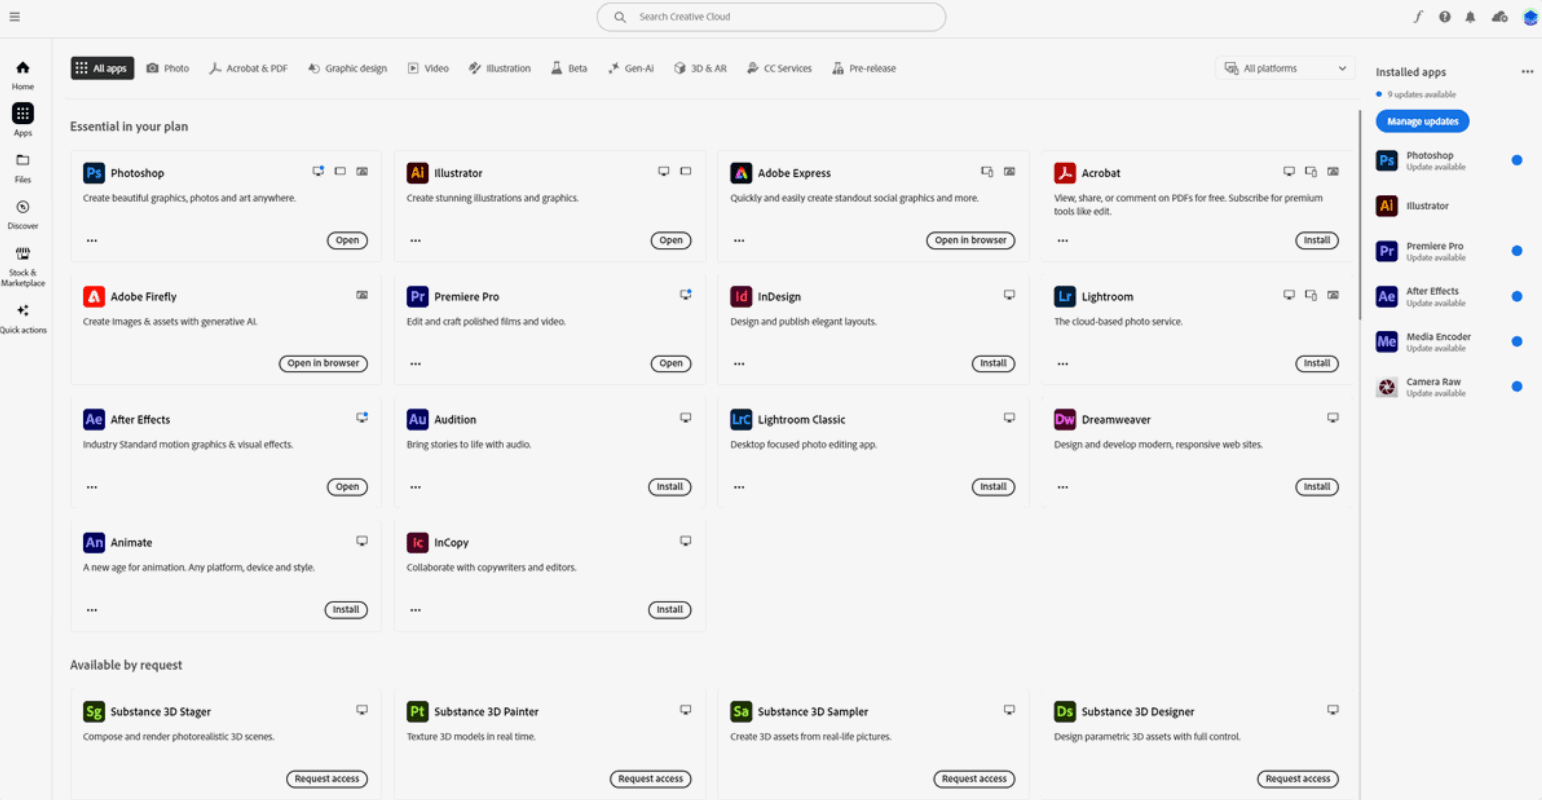The width and height of the screenshot is (1542, 800).
Task: Open Adobe Express card more options
Action: pos(739,241)
